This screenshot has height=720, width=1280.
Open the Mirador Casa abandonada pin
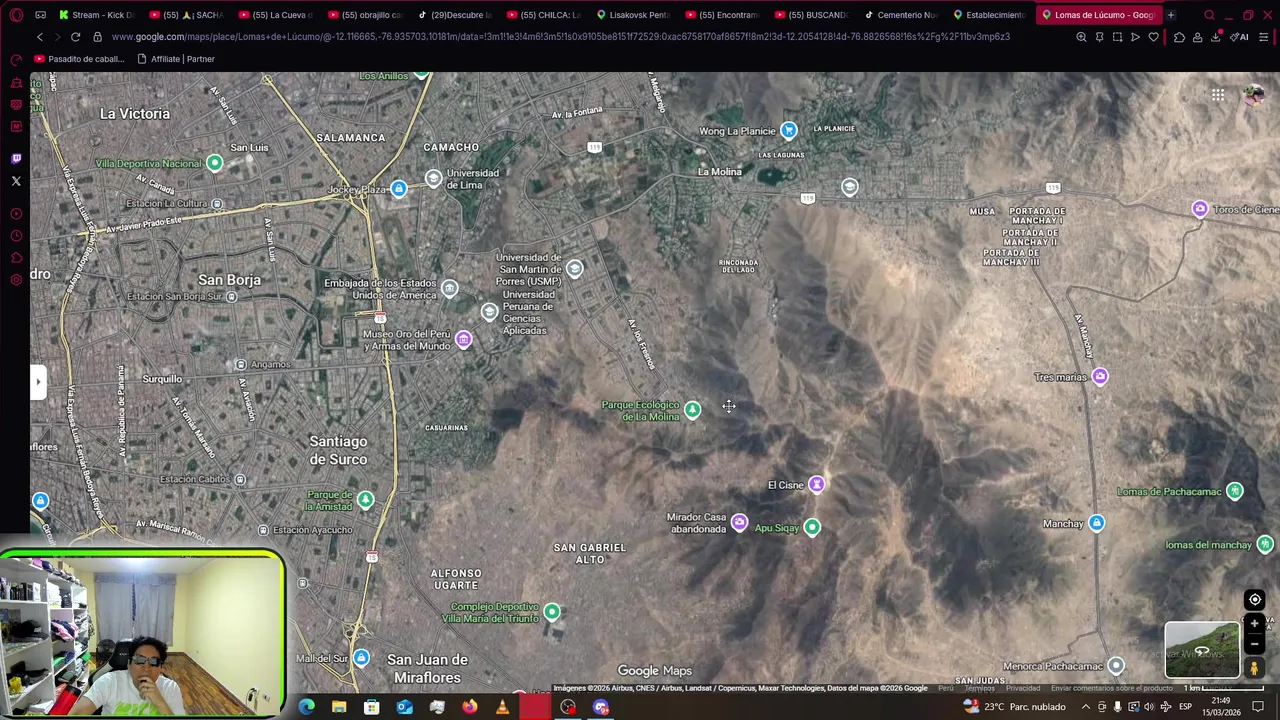(x=739, y=523)
